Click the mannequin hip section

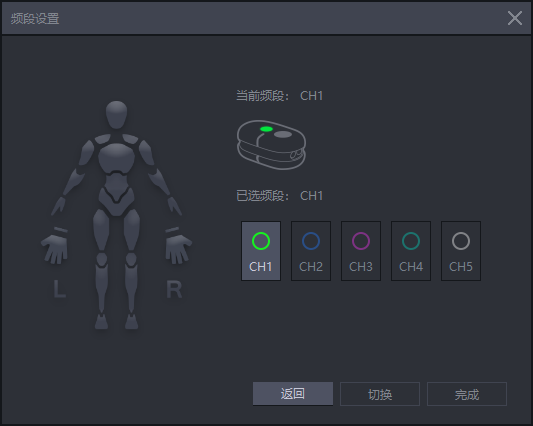[116, 201]
